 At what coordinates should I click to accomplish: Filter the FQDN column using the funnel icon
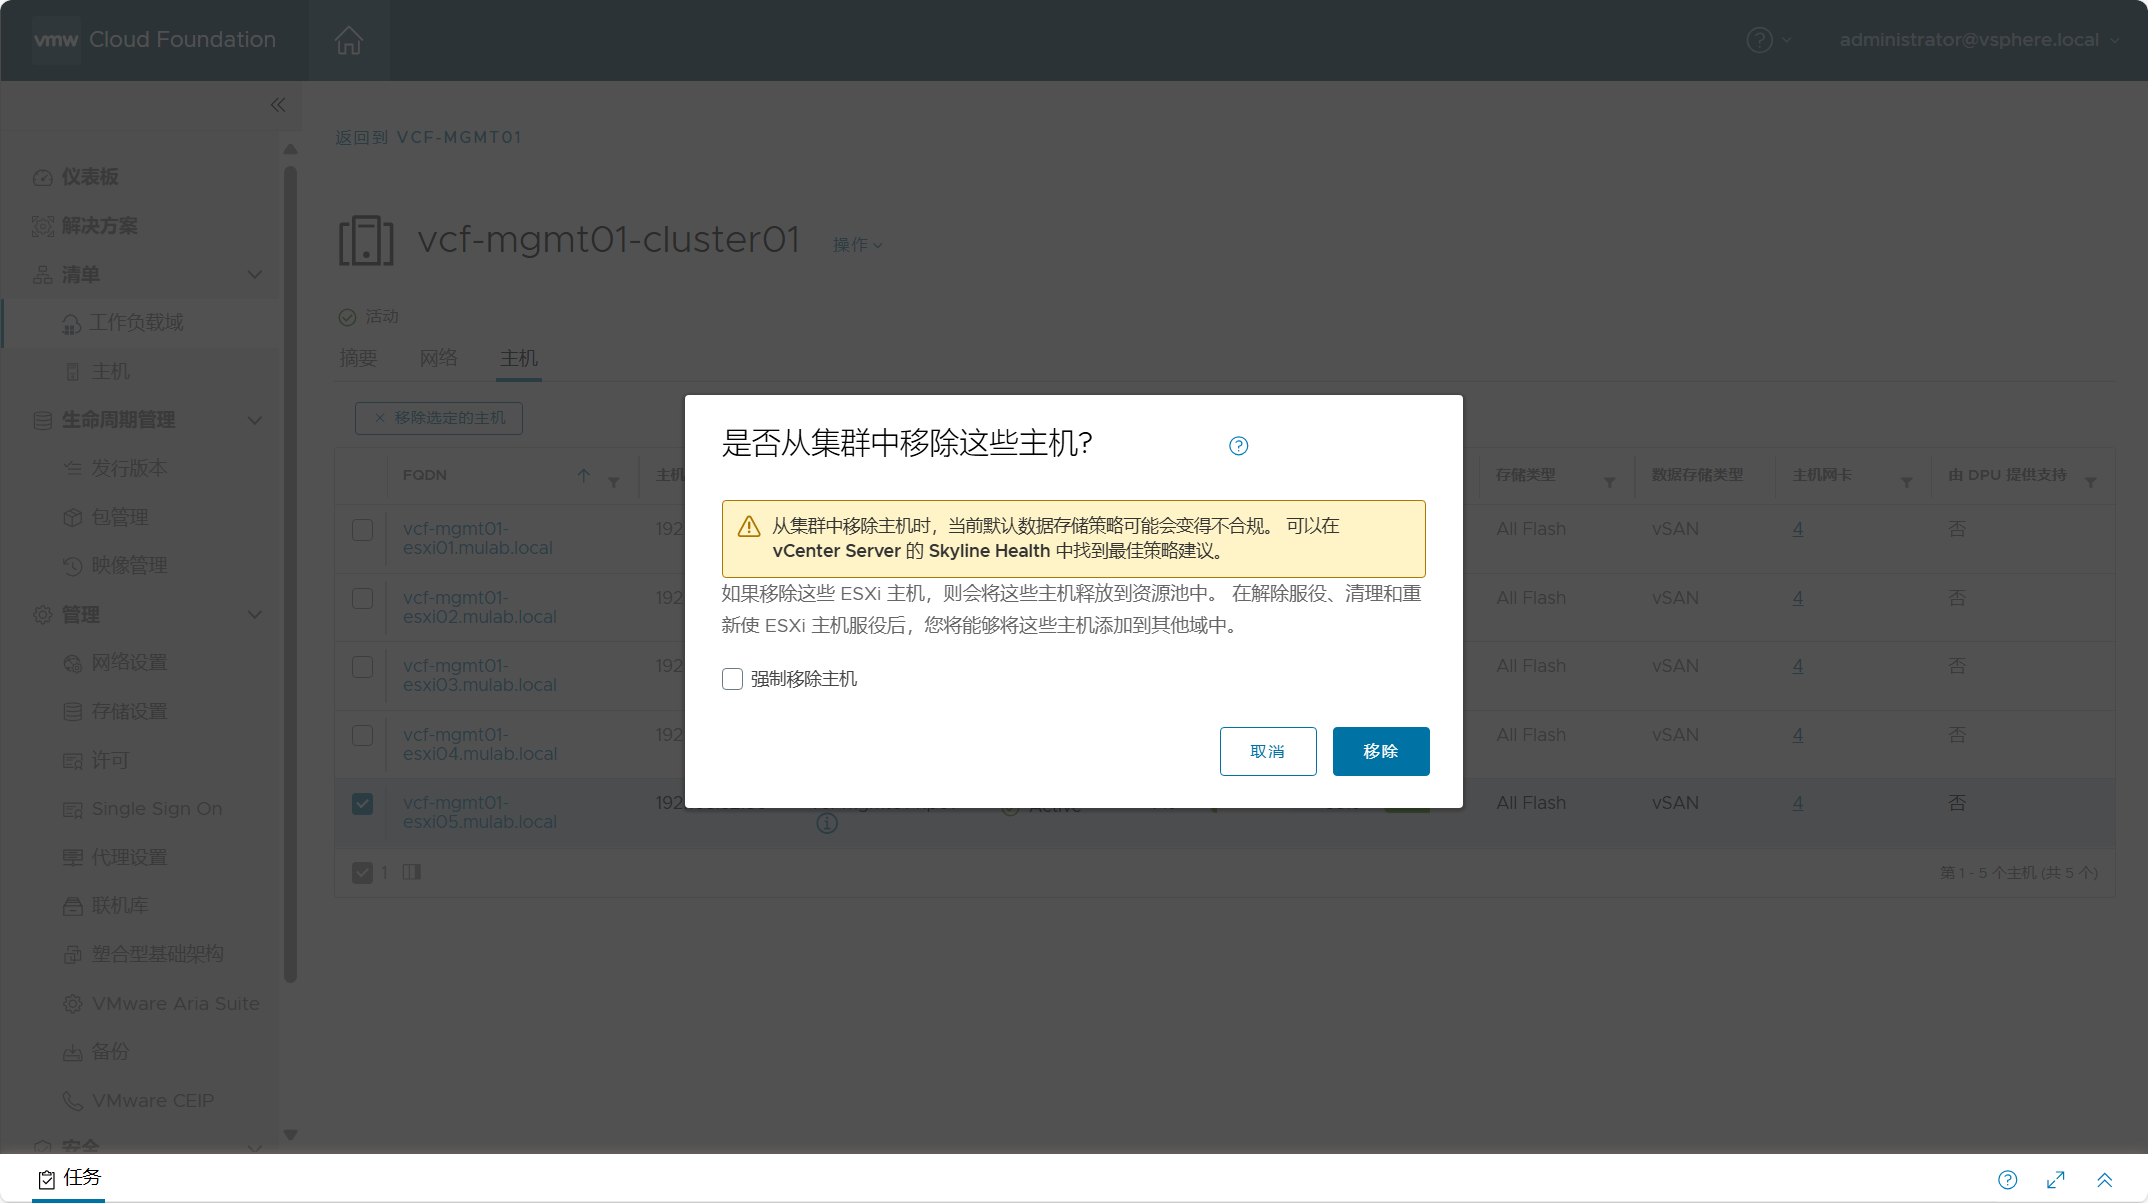tap(614, 482)
